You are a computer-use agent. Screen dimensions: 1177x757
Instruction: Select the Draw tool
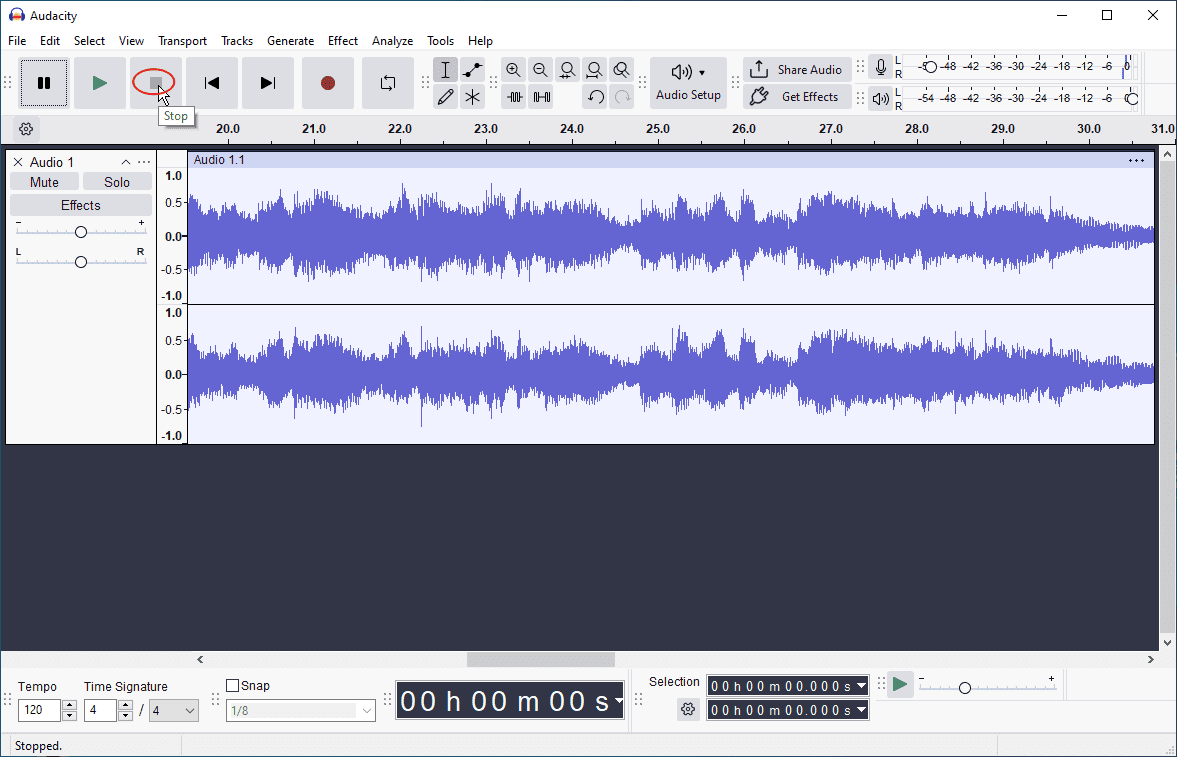[445, 97]
